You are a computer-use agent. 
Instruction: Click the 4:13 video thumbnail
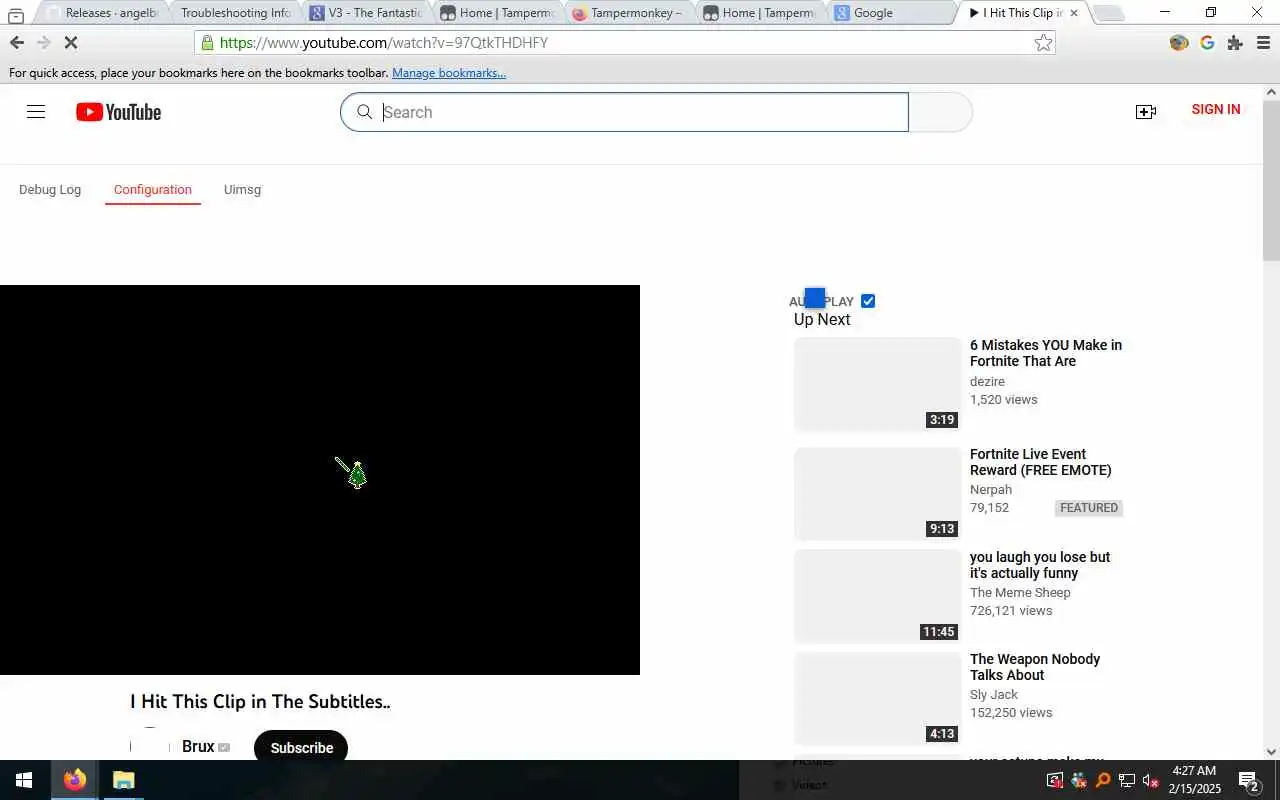(878, 698)
